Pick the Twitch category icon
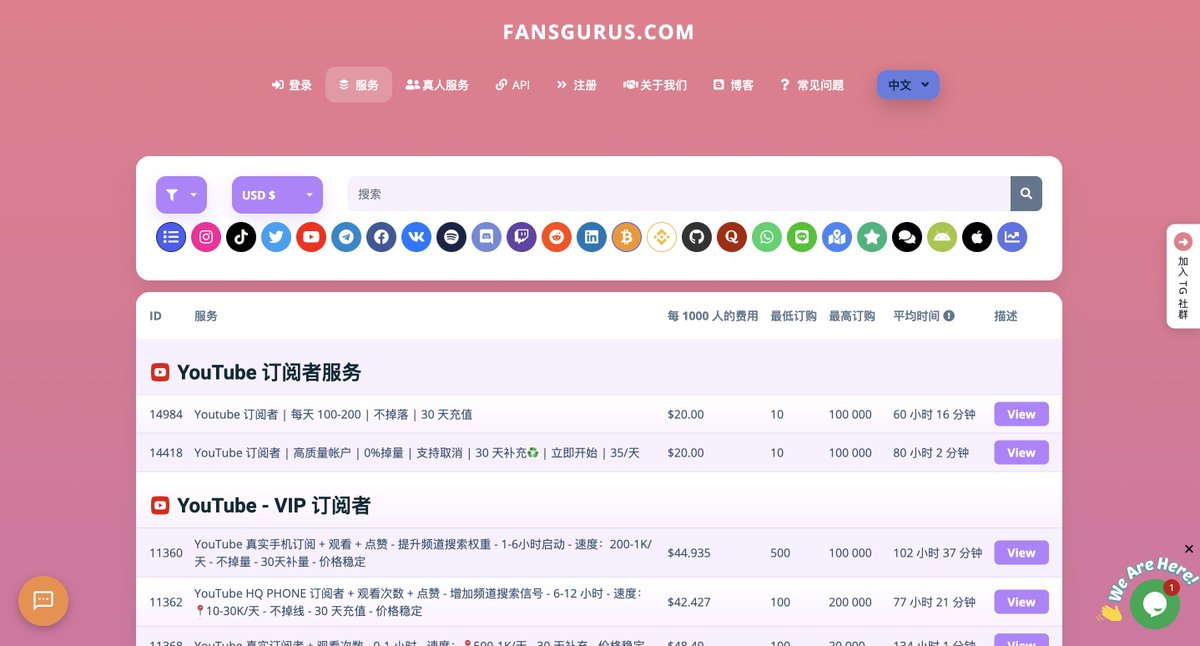 click(x=521, y=237)
